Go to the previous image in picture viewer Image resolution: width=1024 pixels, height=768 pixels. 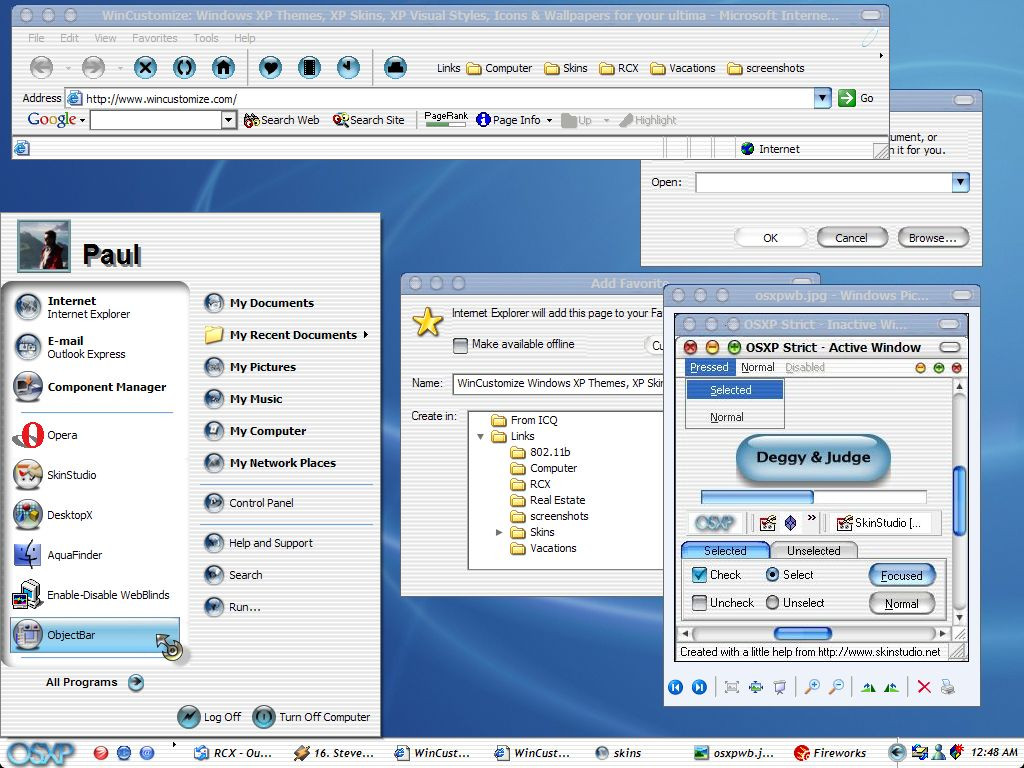pos(675,687)
